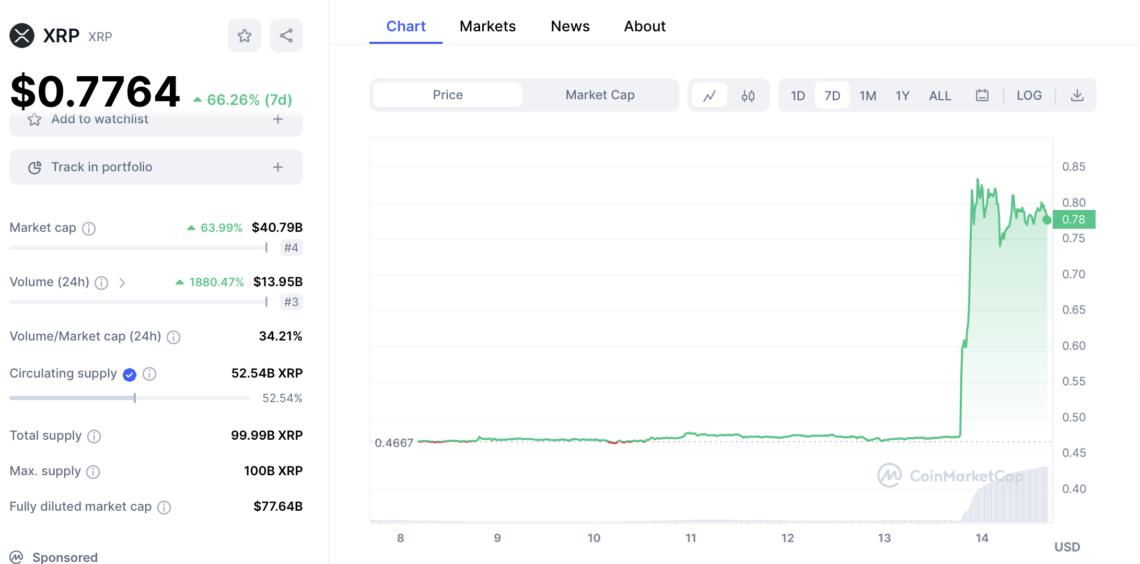Click the 52.54% supply percentage text
Viewport: 1140px width, 564px height.
(x=283, y=398)
